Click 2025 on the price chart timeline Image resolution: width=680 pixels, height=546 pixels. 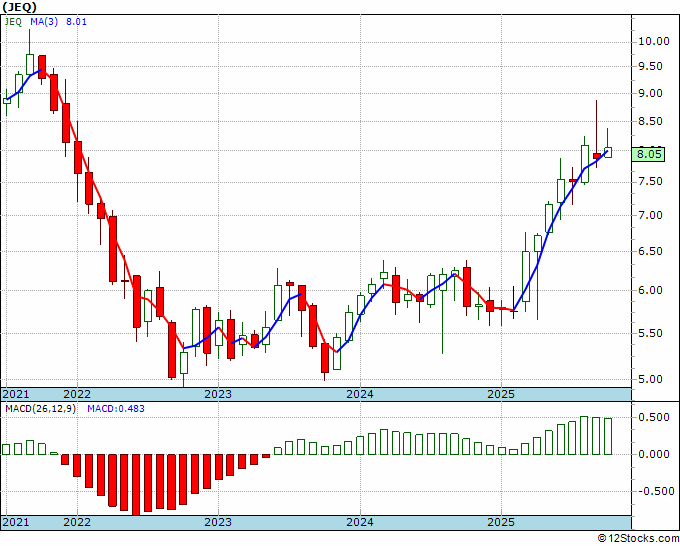coord(501,394)
